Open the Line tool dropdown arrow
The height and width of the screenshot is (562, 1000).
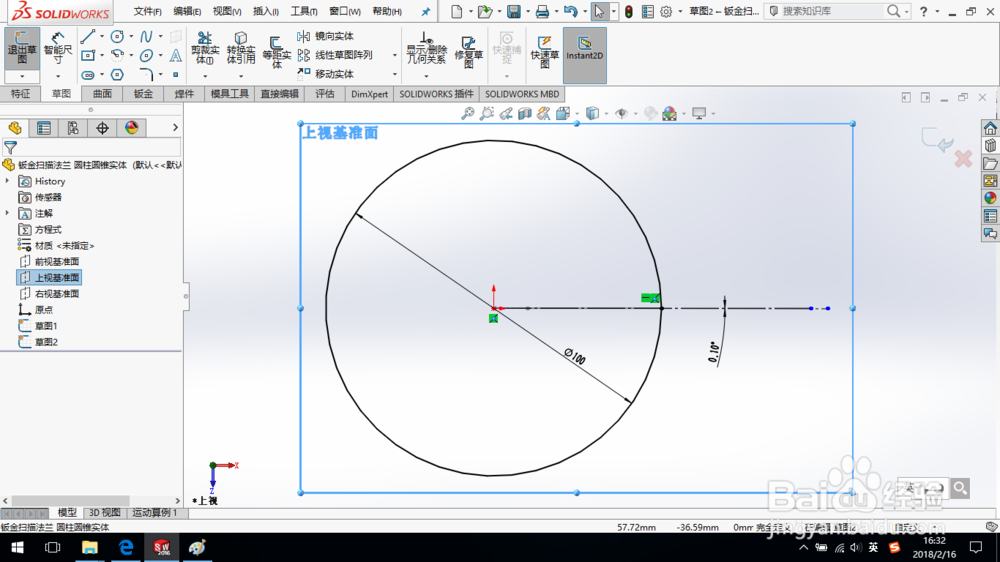[102, 36]
